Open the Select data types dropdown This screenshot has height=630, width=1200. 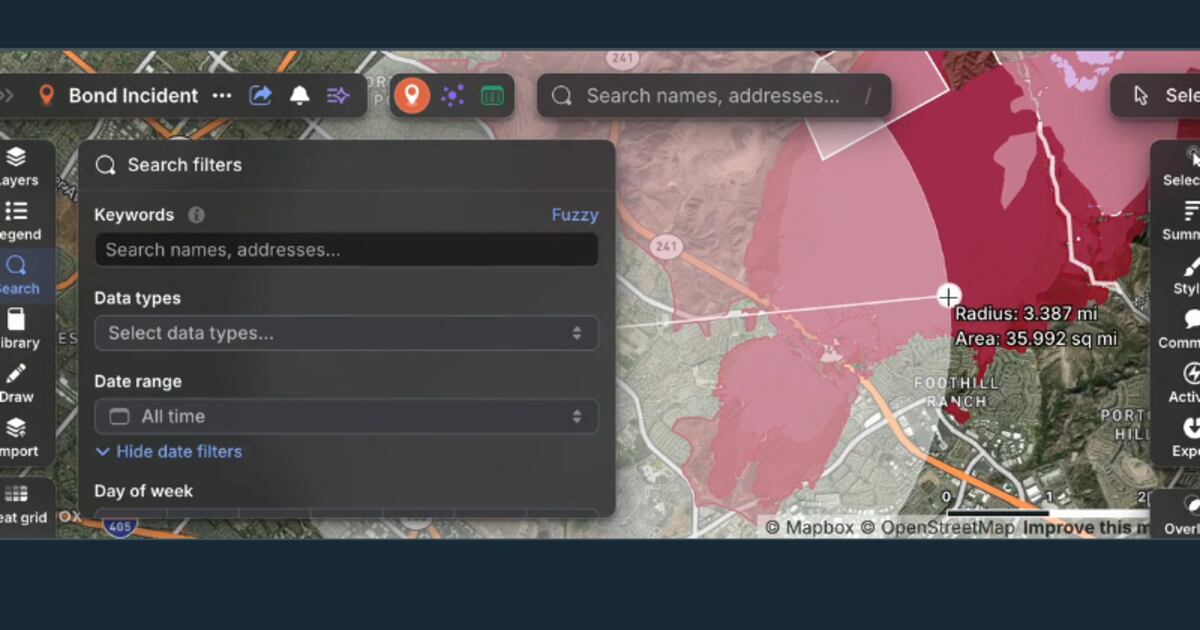click(346, 333)
